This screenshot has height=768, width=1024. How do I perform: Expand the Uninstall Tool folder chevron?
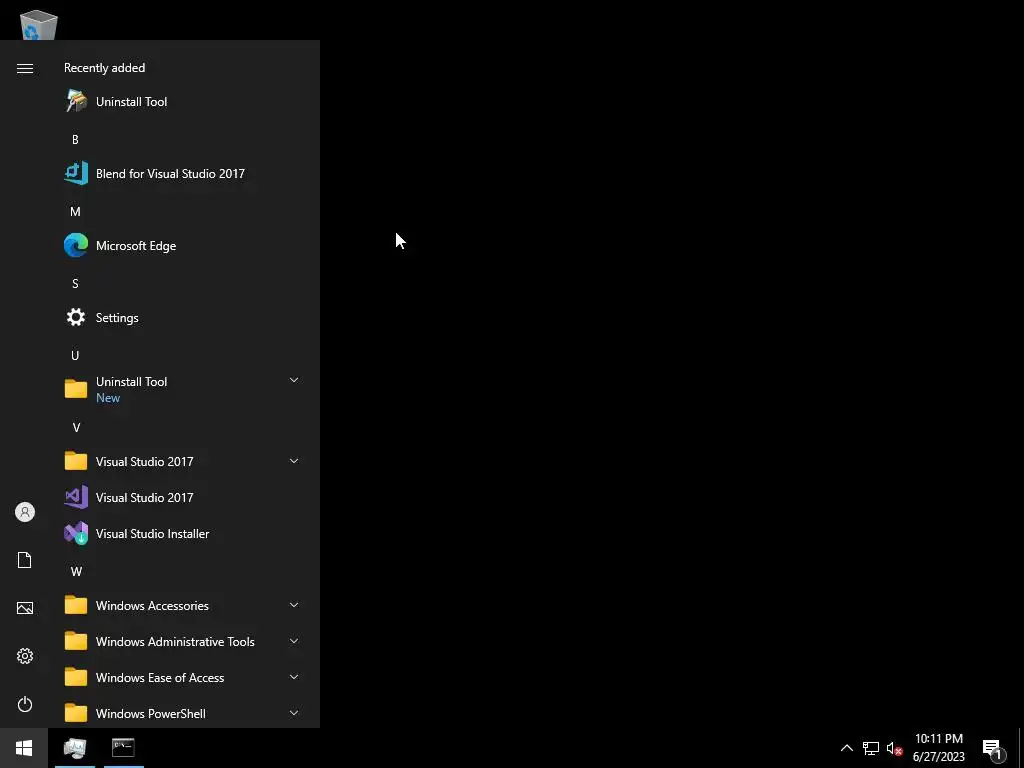[294, 380]
